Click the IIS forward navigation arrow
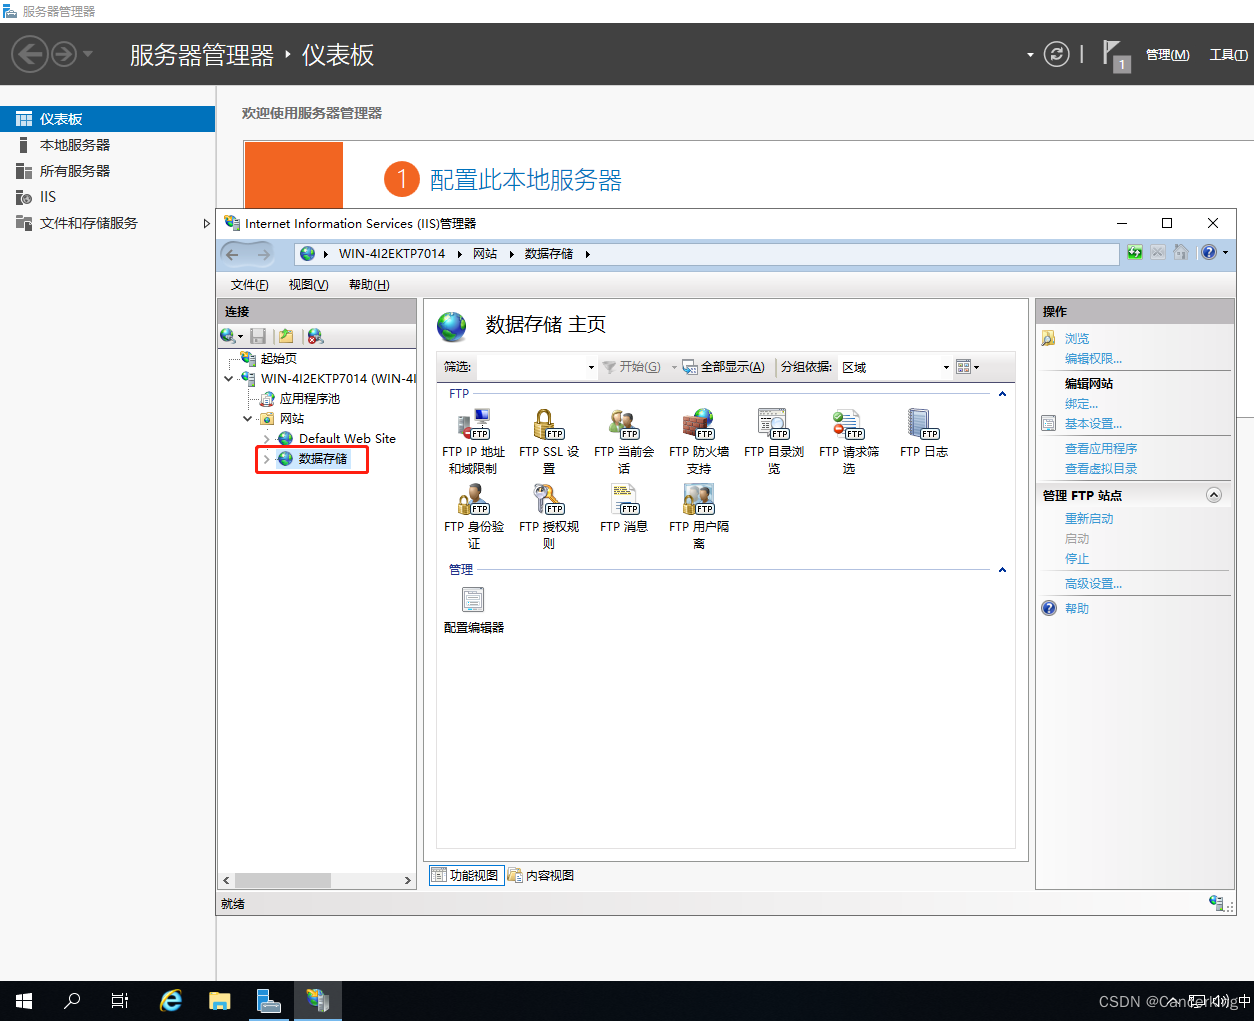The width and height of the screenshot is (1254, 1021). coord(263,254)
